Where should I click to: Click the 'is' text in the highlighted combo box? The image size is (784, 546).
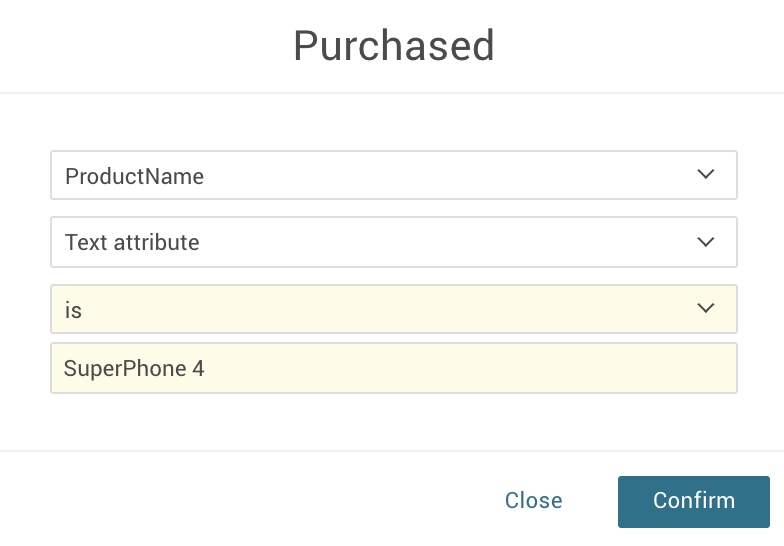pyautogui.click(x=73, y=311)
